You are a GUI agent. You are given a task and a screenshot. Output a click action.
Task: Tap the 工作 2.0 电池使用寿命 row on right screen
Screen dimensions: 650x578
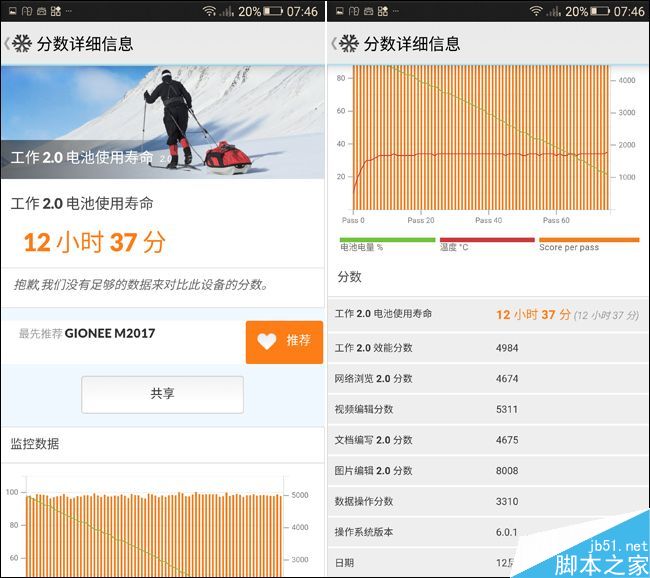coord(488,314)
